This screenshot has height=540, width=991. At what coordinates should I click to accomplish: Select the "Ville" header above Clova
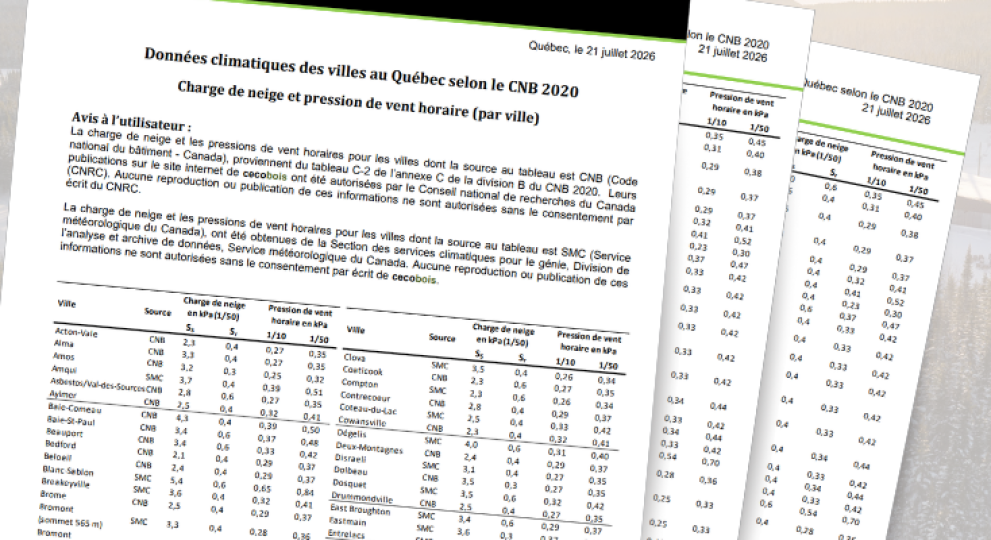tap(355, 329)
